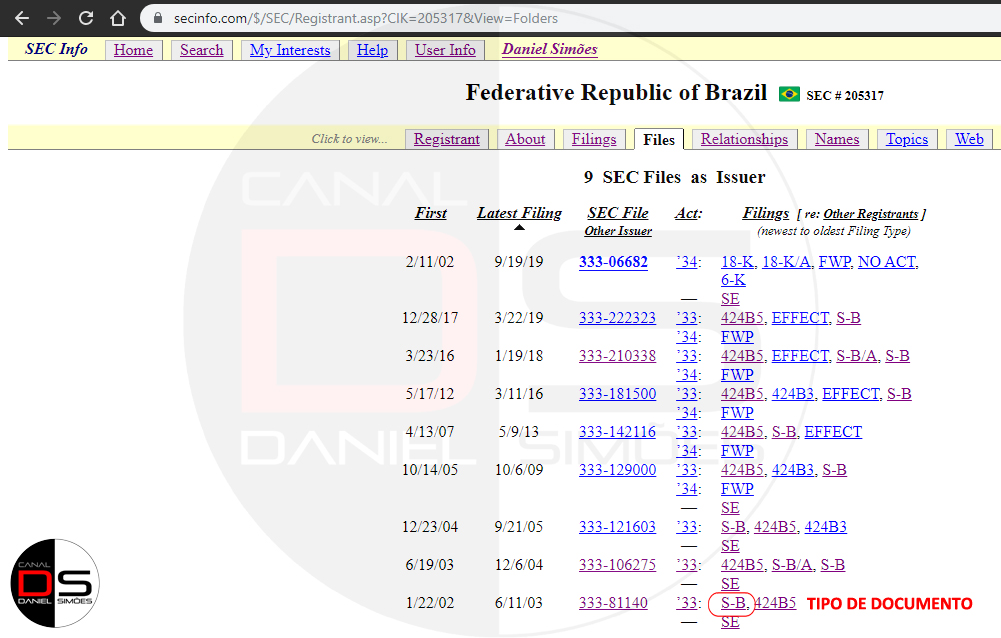Select the Files view tab
This screenshot has width=1001, height=638.
pyautogui.click(x=659, y=139)
